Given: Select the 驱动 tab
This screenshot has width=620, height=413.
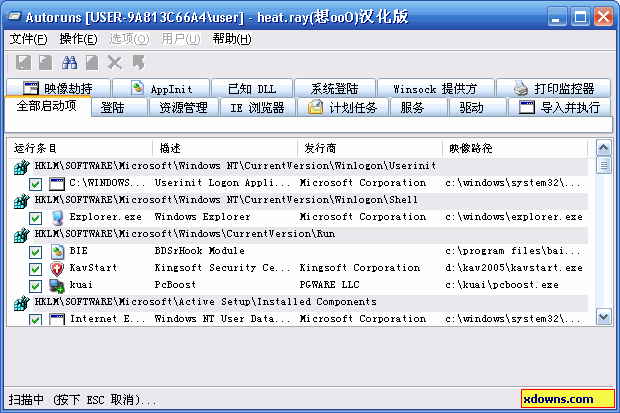Looking at the screenshot, I should click(x=478, y=107).
